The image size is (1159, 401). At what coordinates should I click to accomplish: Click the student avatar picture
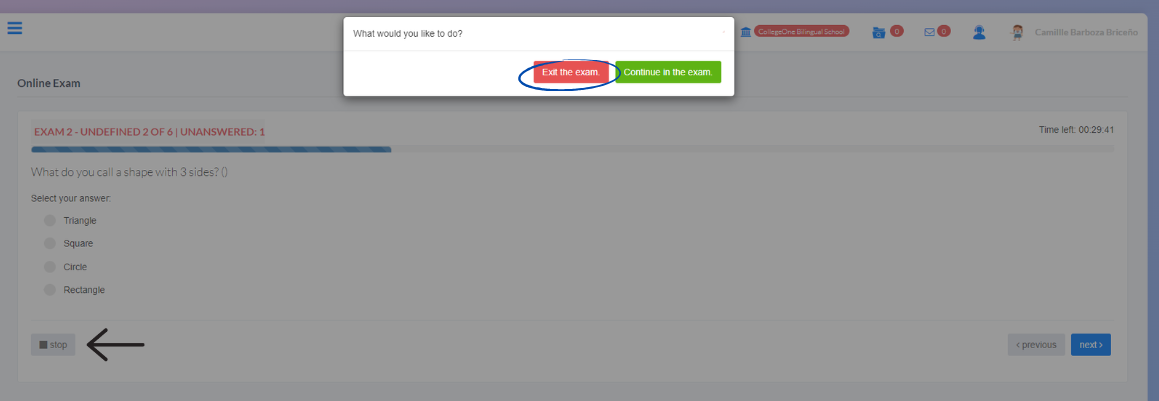[1018, 32]
